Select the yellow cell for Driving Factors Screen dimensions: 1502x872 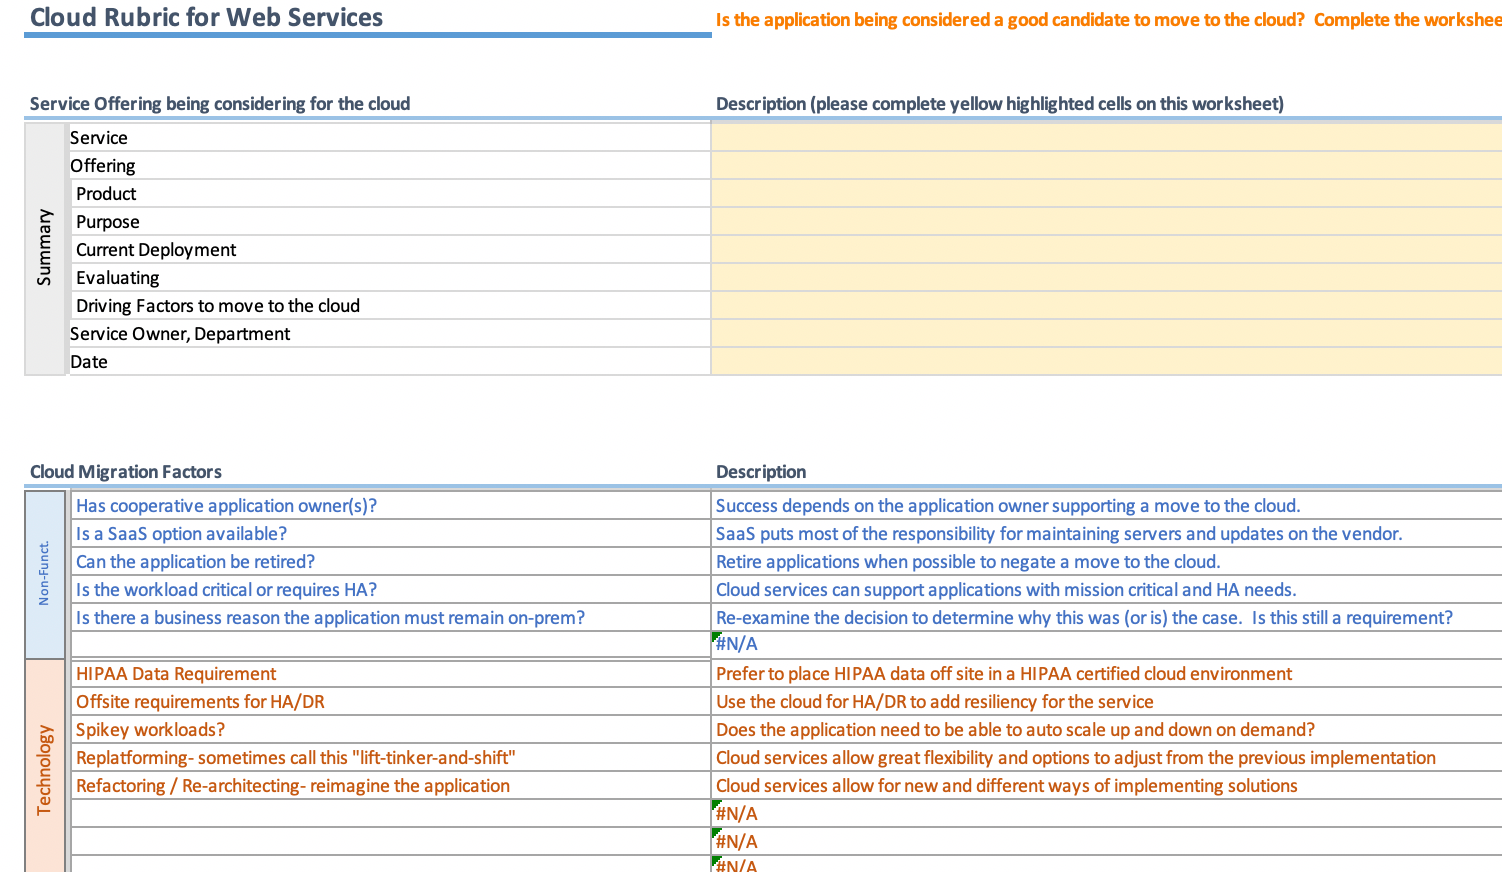1105,306
